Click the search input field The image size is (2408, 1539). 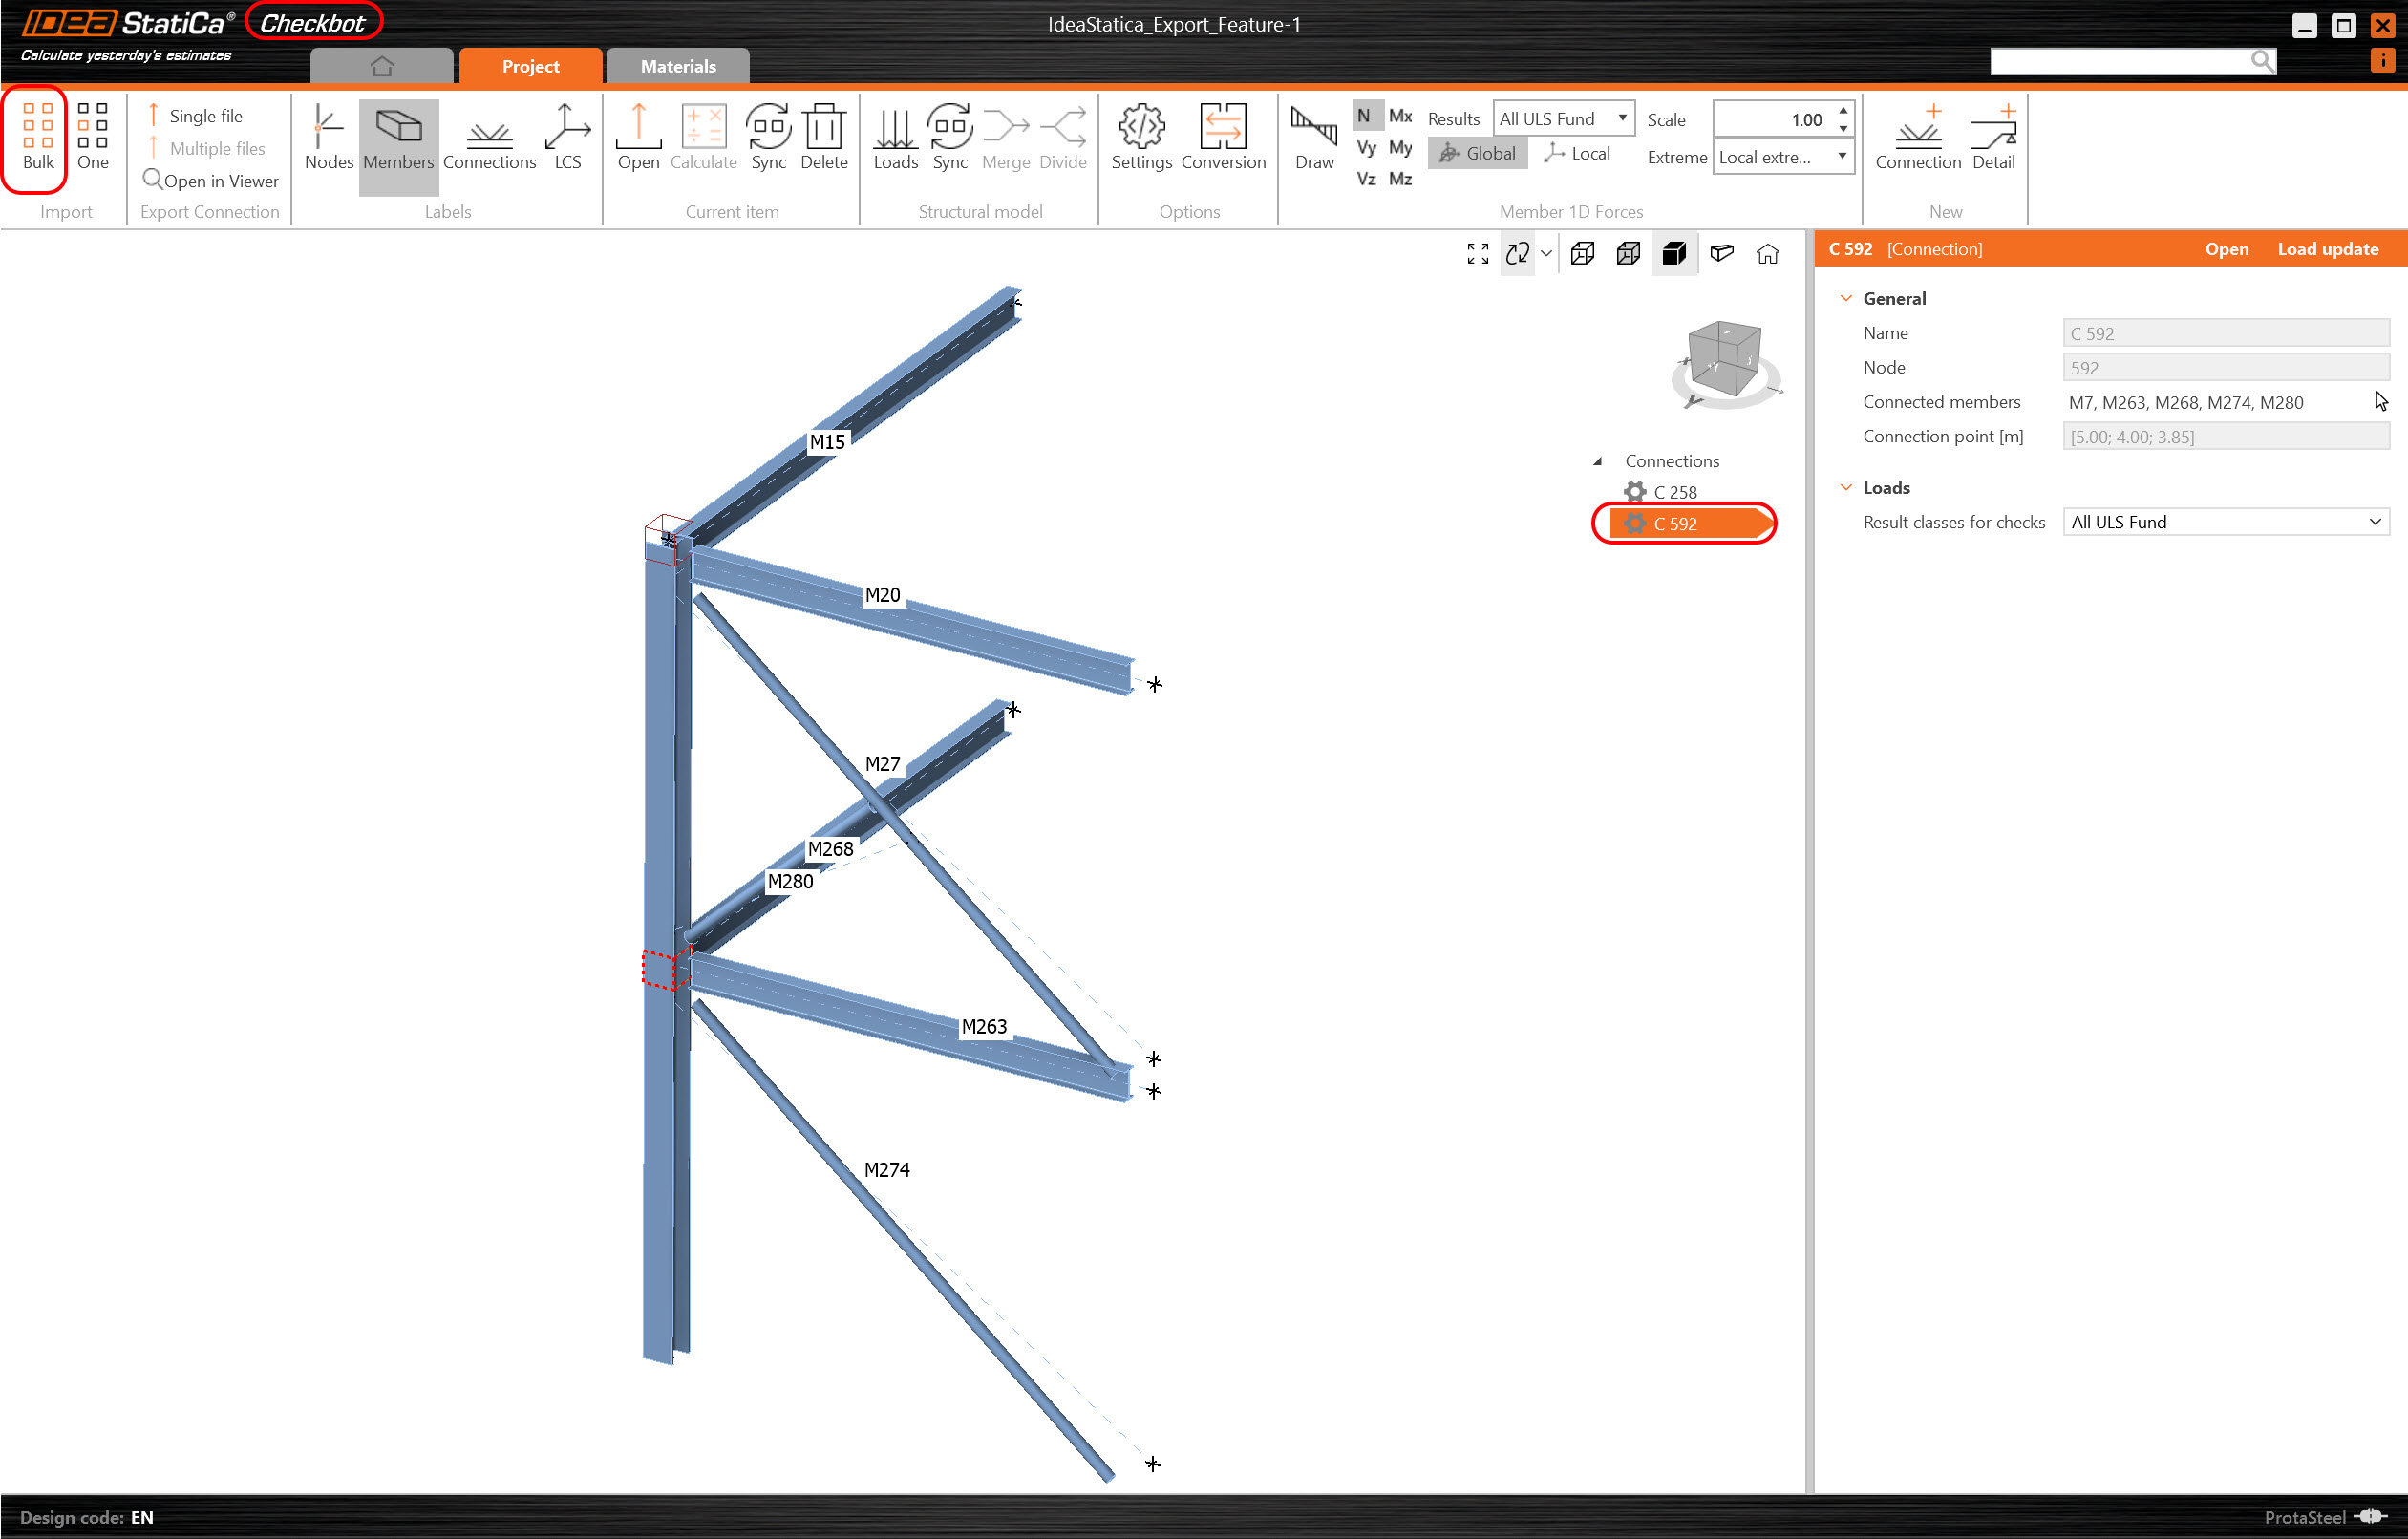(x=2118, y=61)
